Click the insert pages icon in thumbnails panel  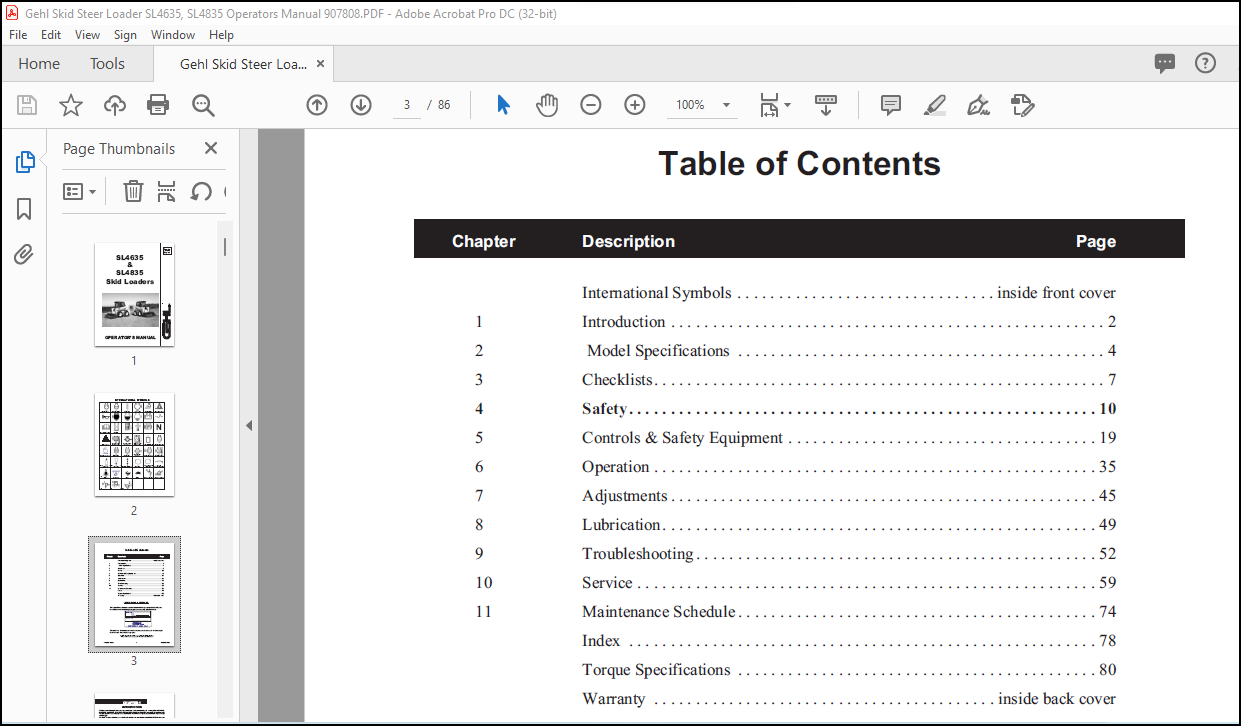167,191
